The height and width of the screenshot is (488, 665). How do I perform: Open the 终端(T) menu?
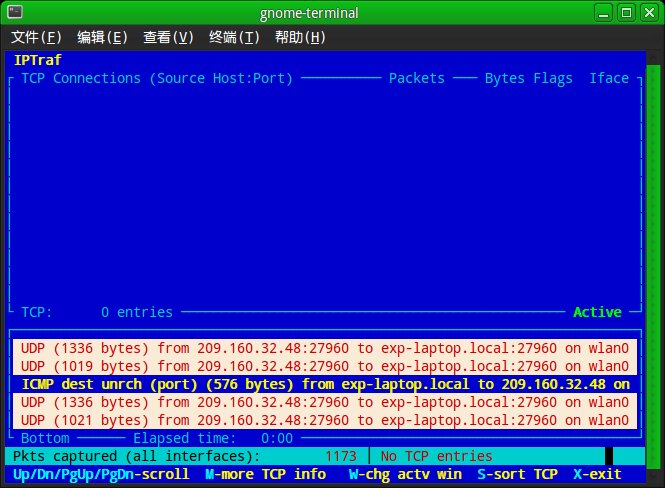click(x=234, y=37)
